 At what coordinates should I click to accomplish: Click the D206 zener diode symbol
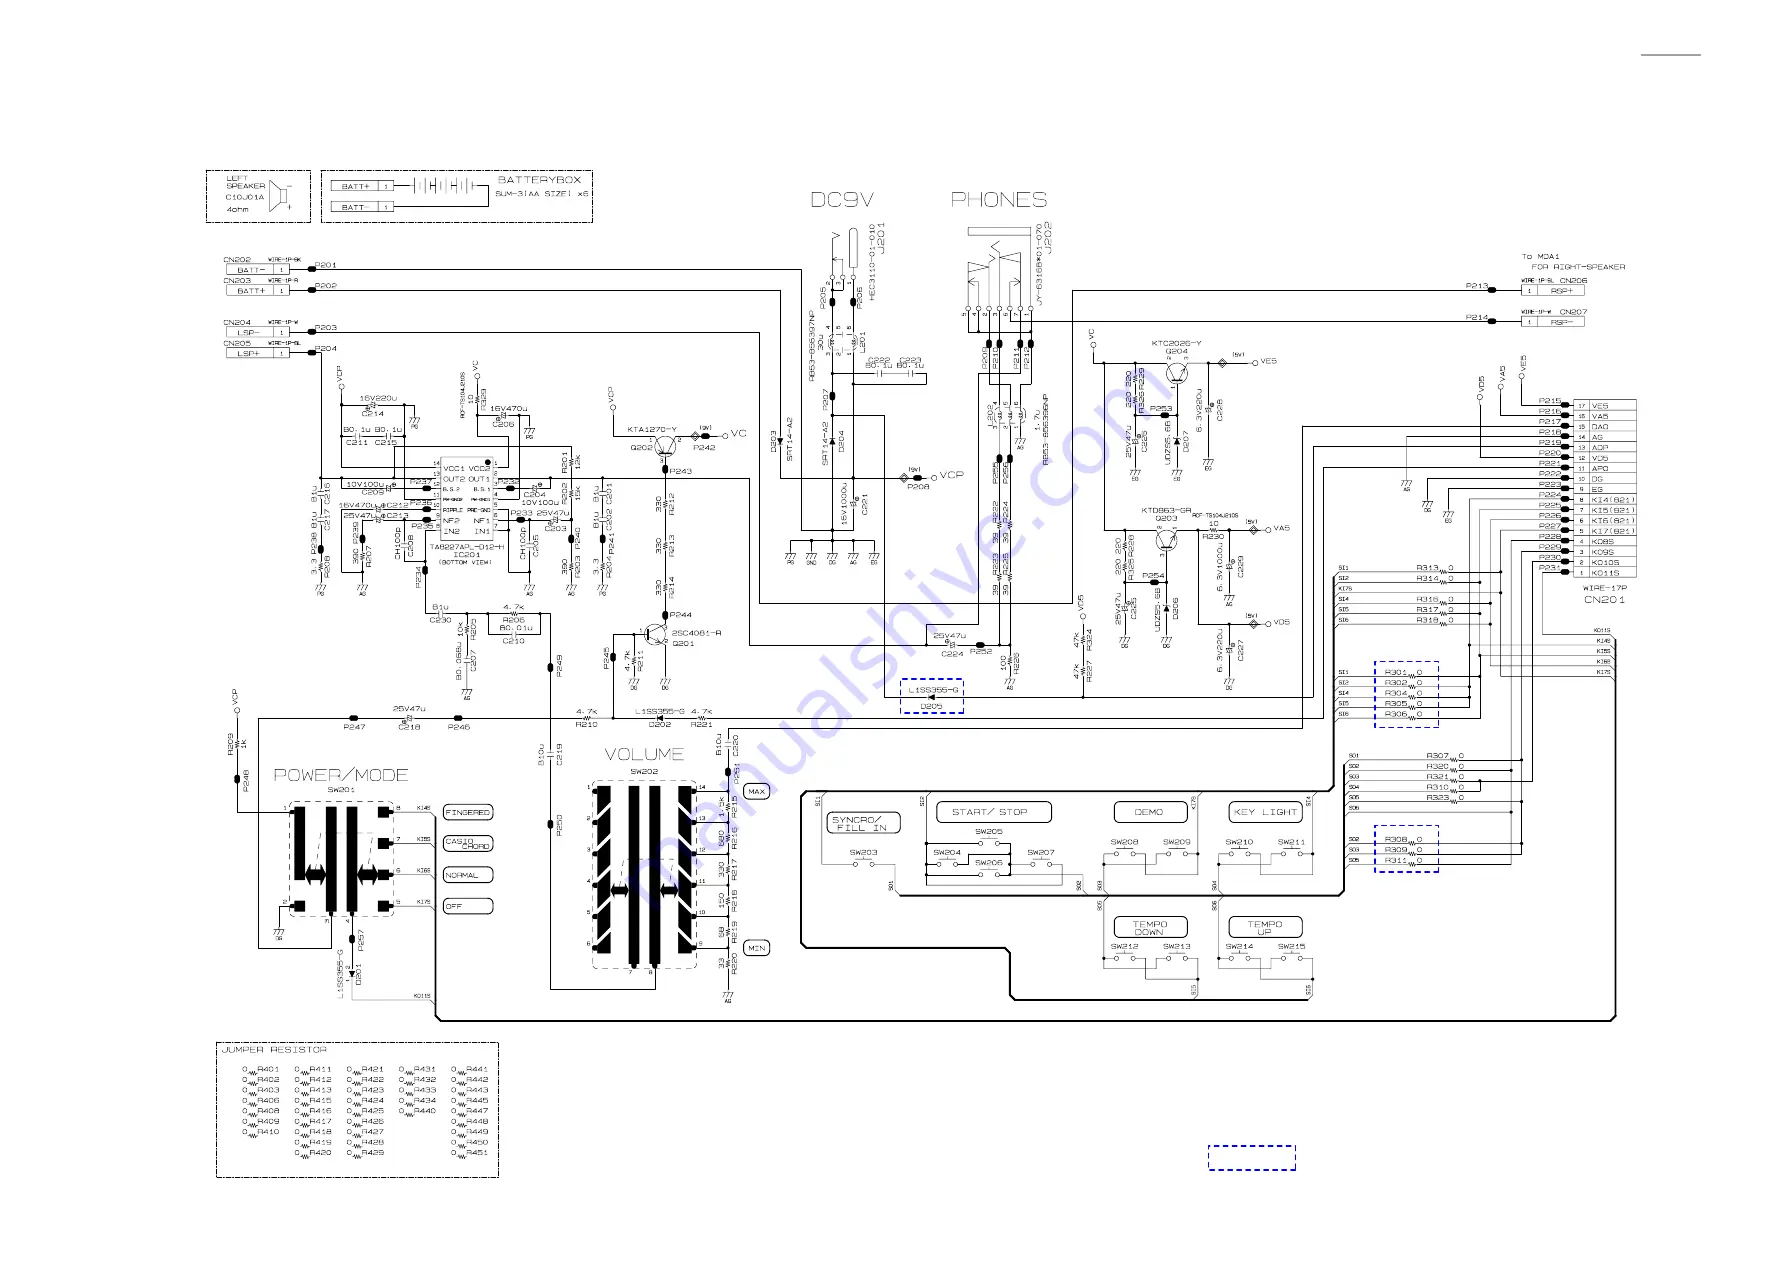pyautogui.click(x=1166, y=610)
